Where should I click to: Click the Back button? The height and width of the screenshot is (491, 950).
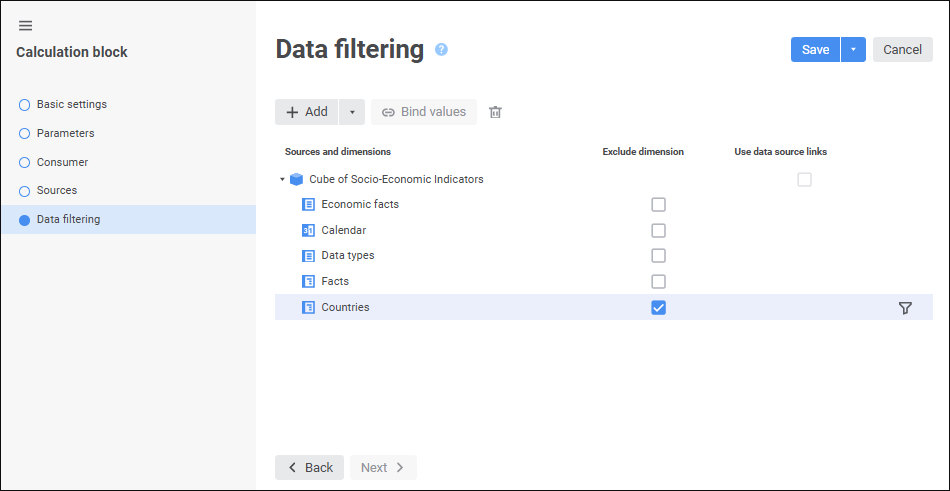309,468
